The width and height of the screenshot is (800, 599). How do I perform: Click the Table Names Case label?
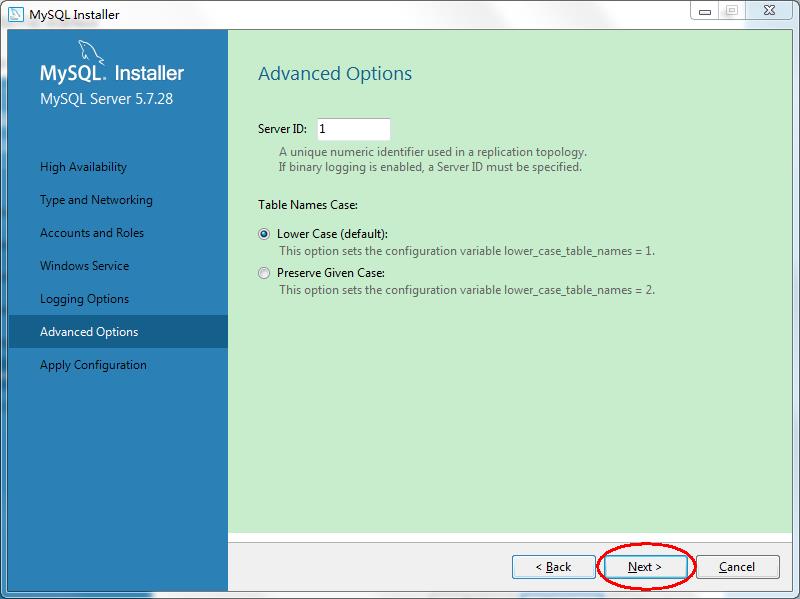[308, 205]
